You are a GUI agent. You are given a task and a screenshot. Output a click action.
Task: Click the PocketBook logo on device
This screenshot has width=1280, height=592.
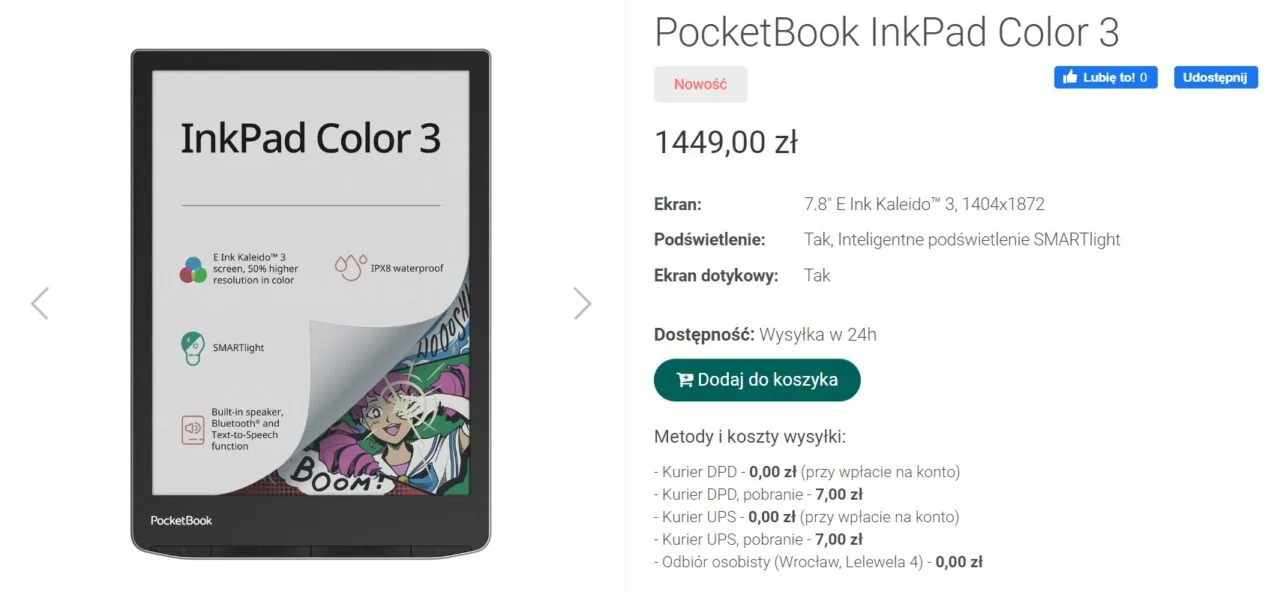(181, 520)
